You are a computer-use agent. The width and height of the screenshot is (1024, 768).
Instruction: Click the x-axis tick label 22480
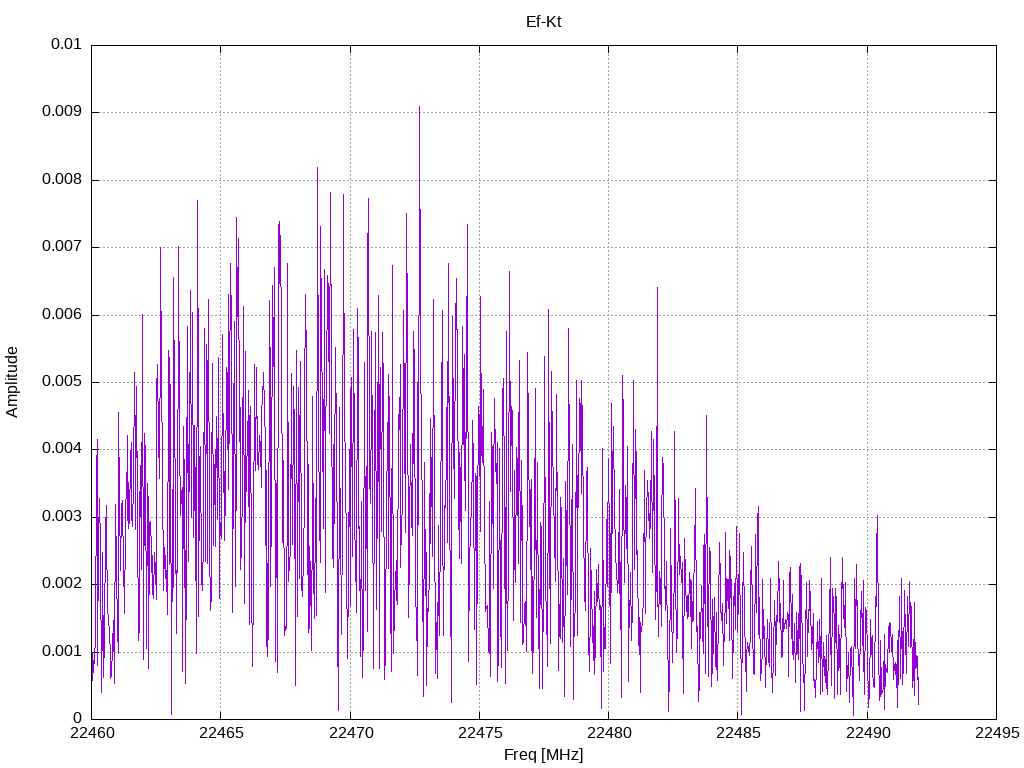[609, 733]
